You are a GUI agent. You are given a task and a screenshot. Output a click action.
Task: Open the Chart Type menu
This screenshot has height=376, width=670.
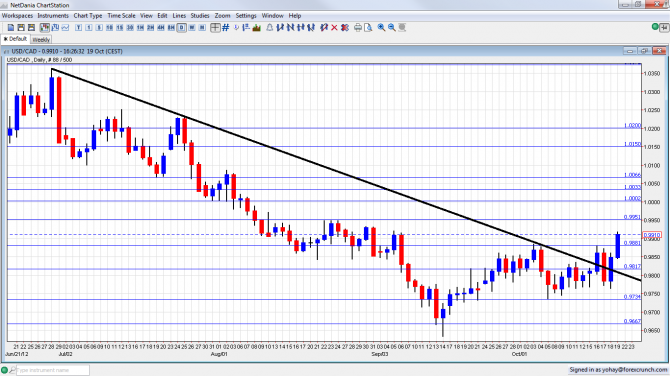click(x=88, y=16)
